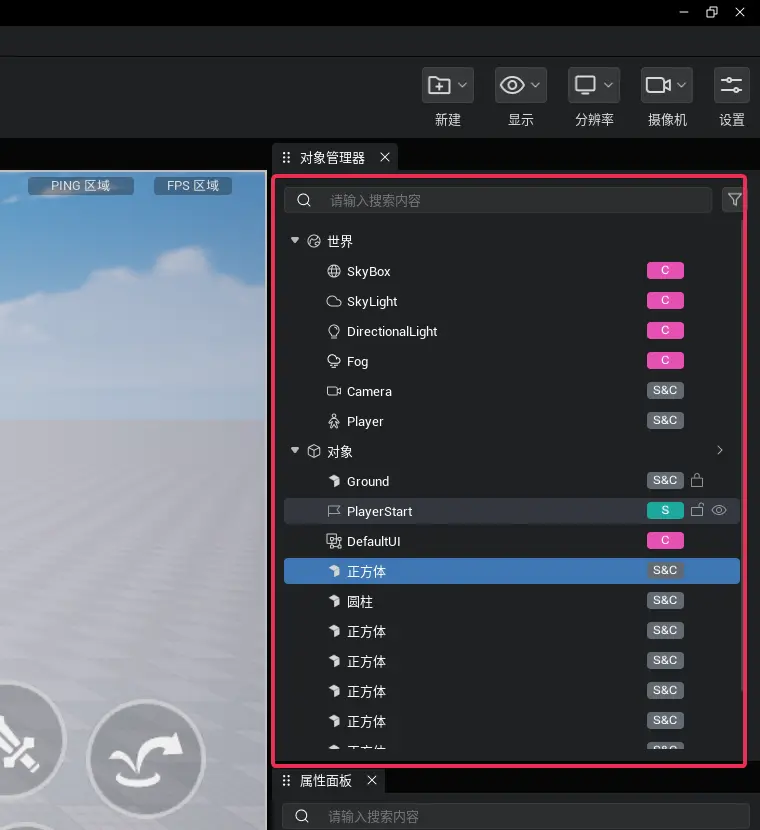Select the Fog row
This screenshot has height=830, width=760.
pos(512,362)
